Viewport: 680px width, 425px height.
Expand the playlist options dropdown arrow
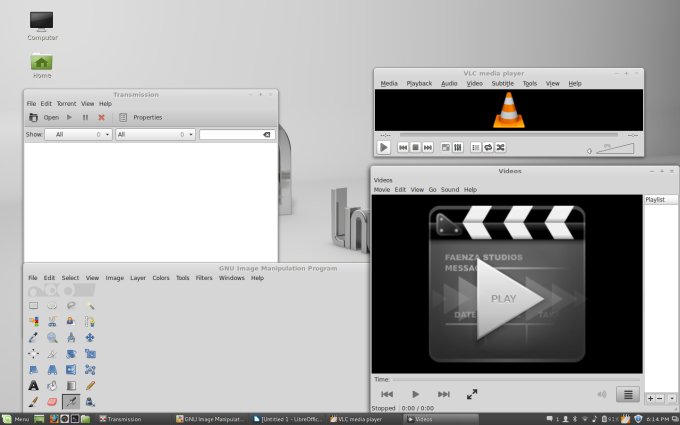671,398
